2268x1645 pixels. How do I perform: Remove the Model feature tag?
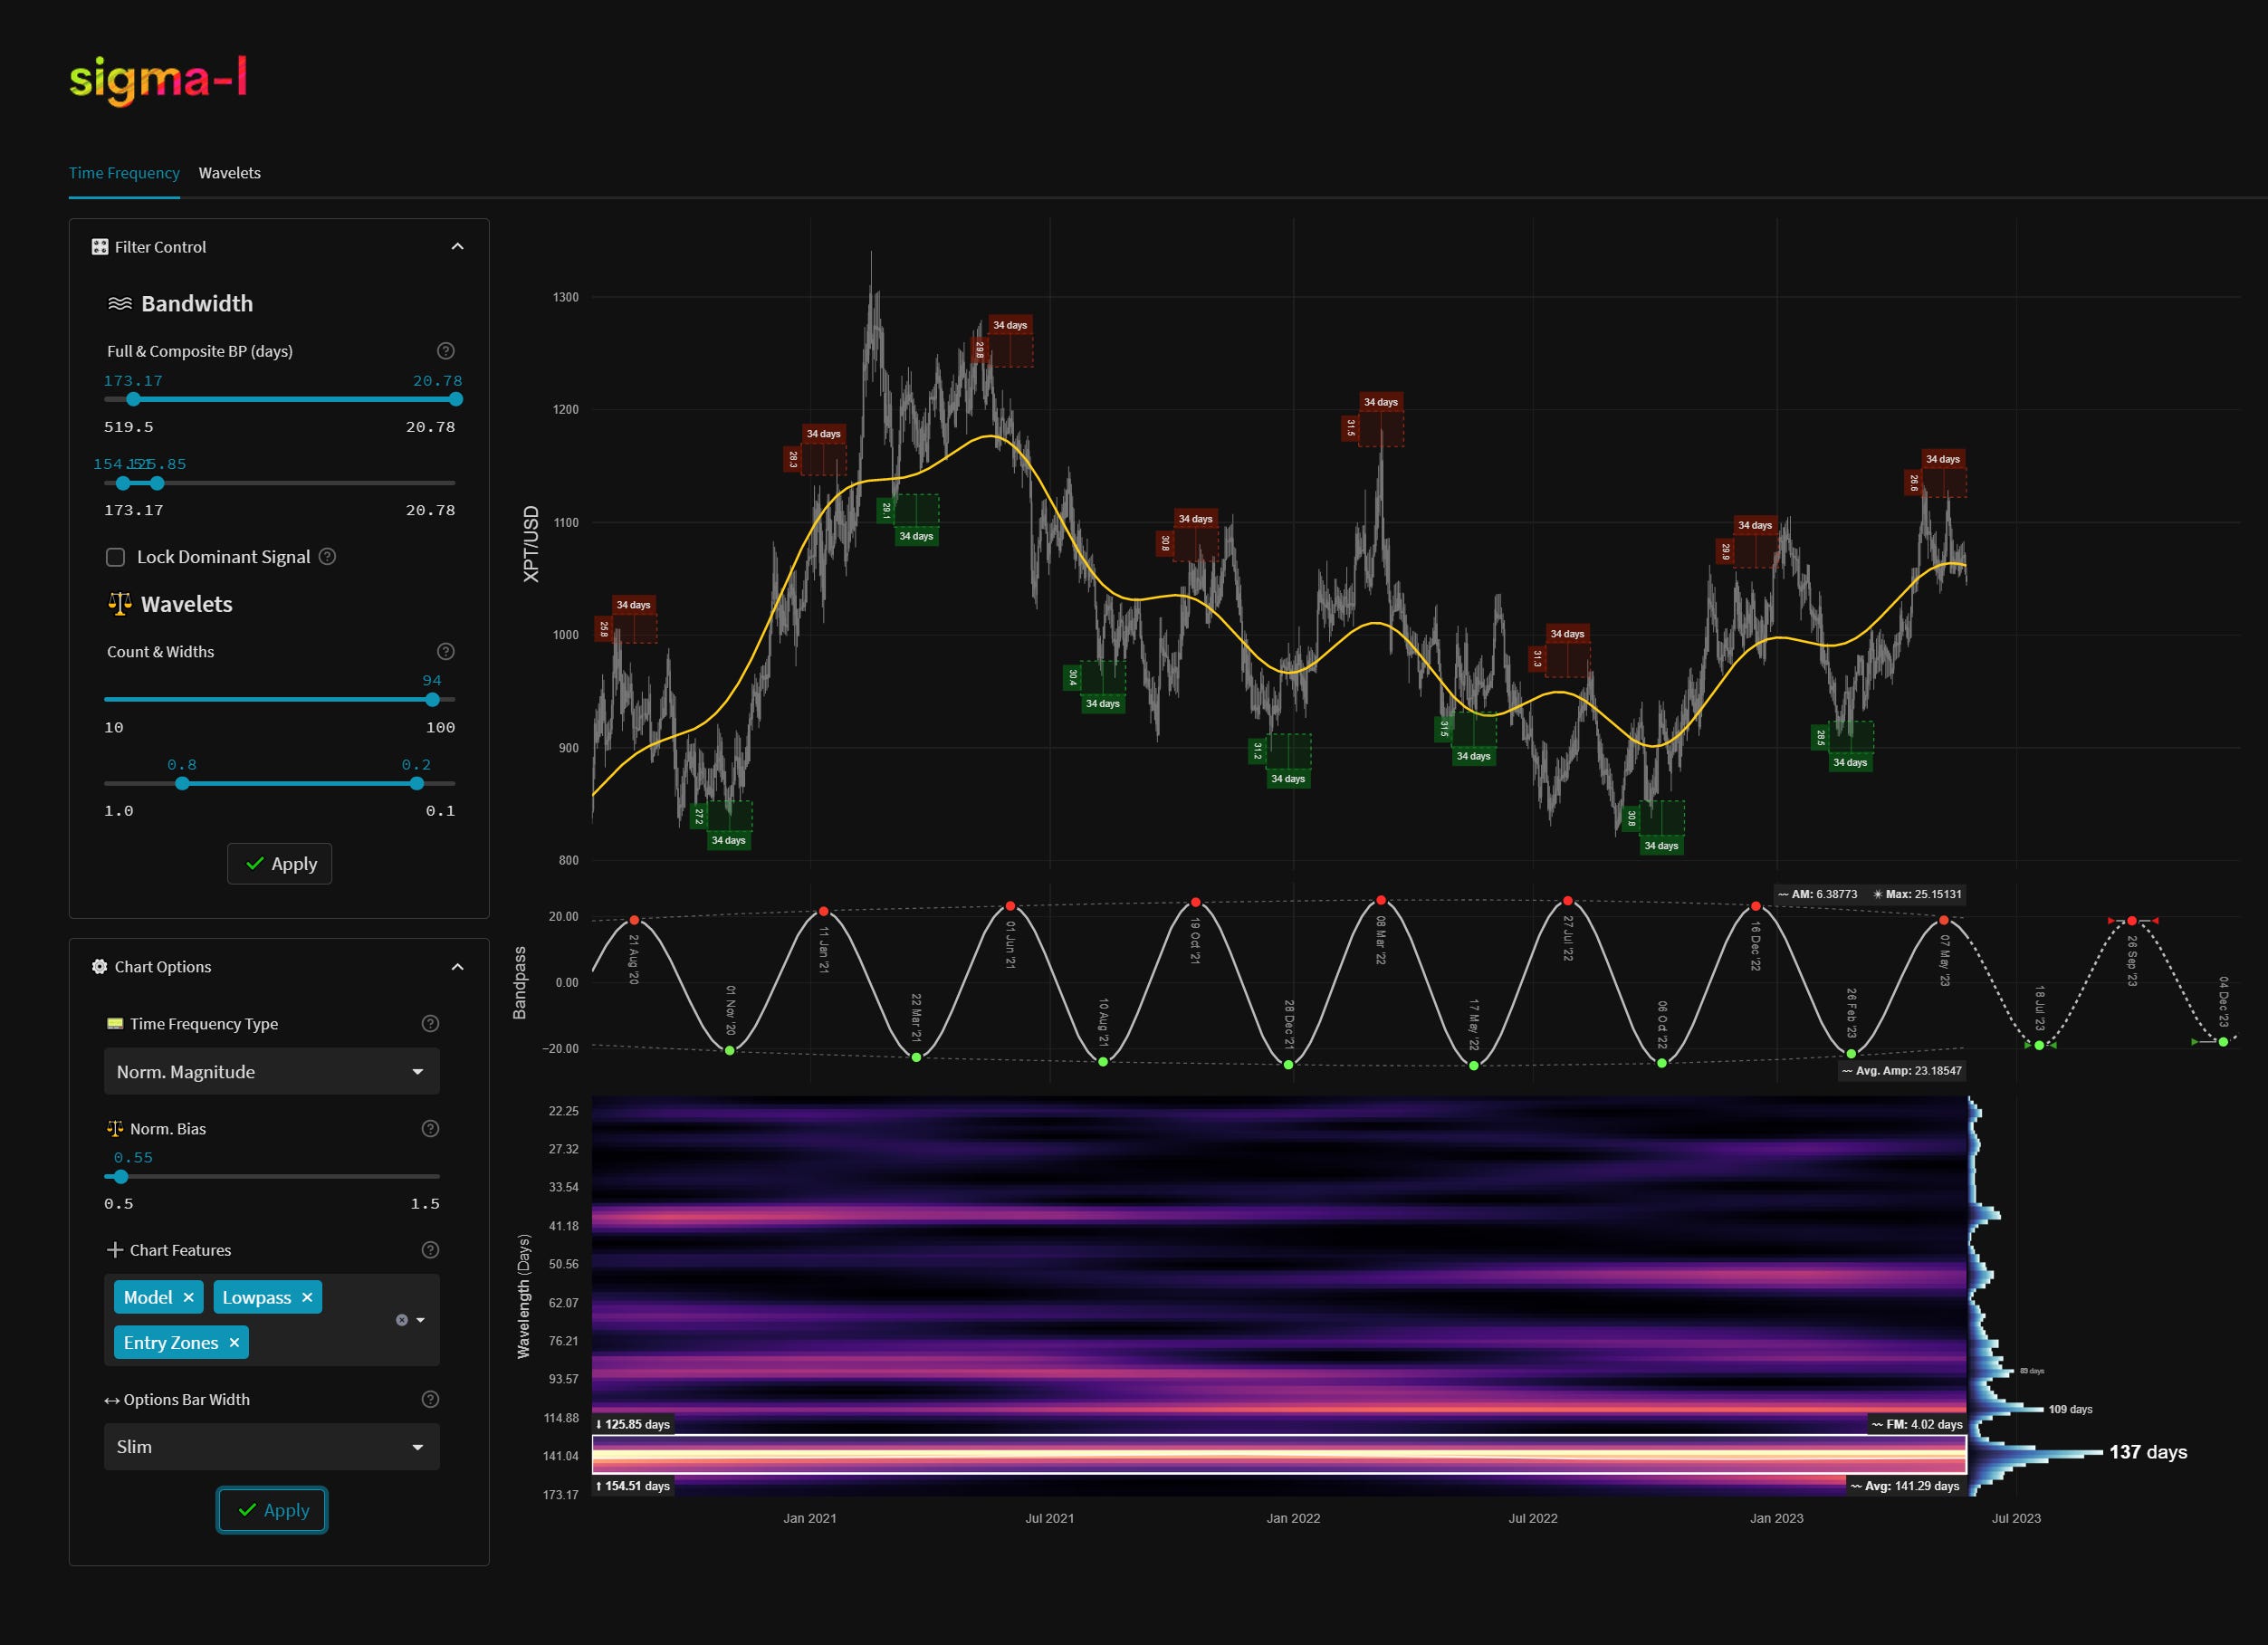[188, 1297]
